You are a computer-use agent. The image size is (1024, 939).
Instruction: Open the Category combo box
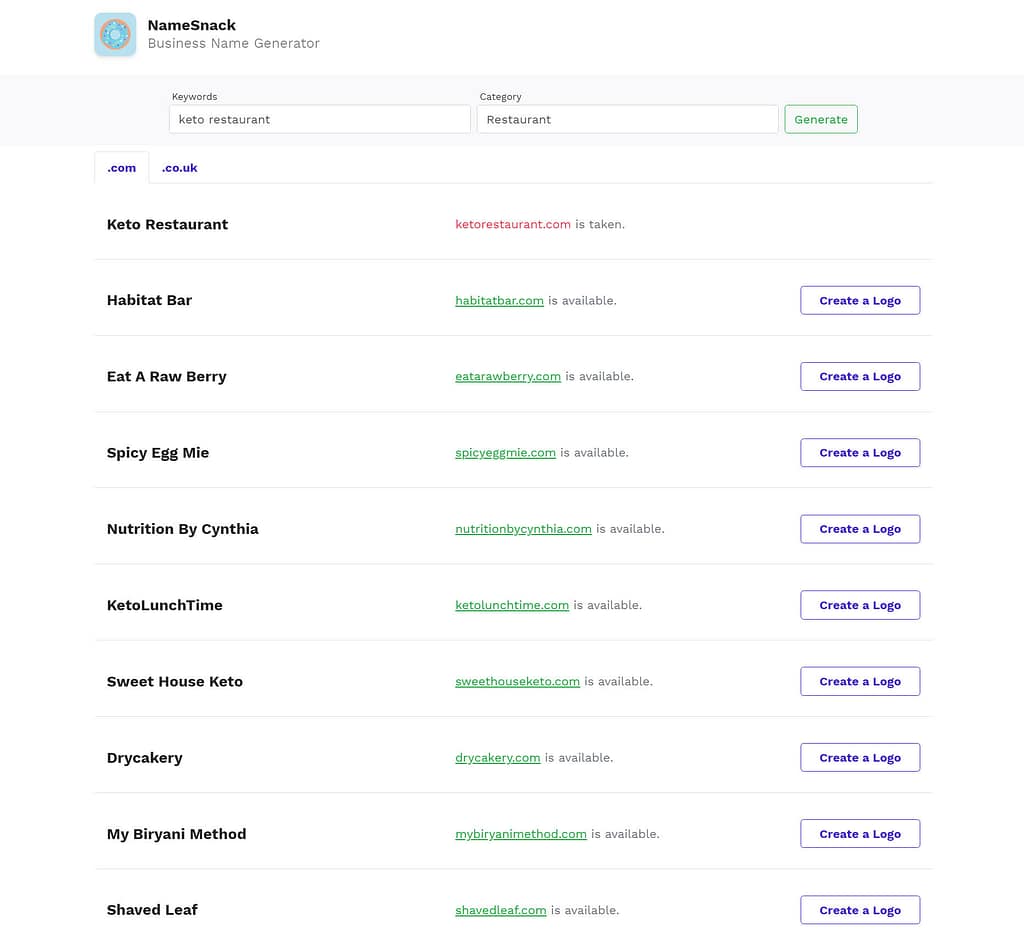(x=627, y=119)
